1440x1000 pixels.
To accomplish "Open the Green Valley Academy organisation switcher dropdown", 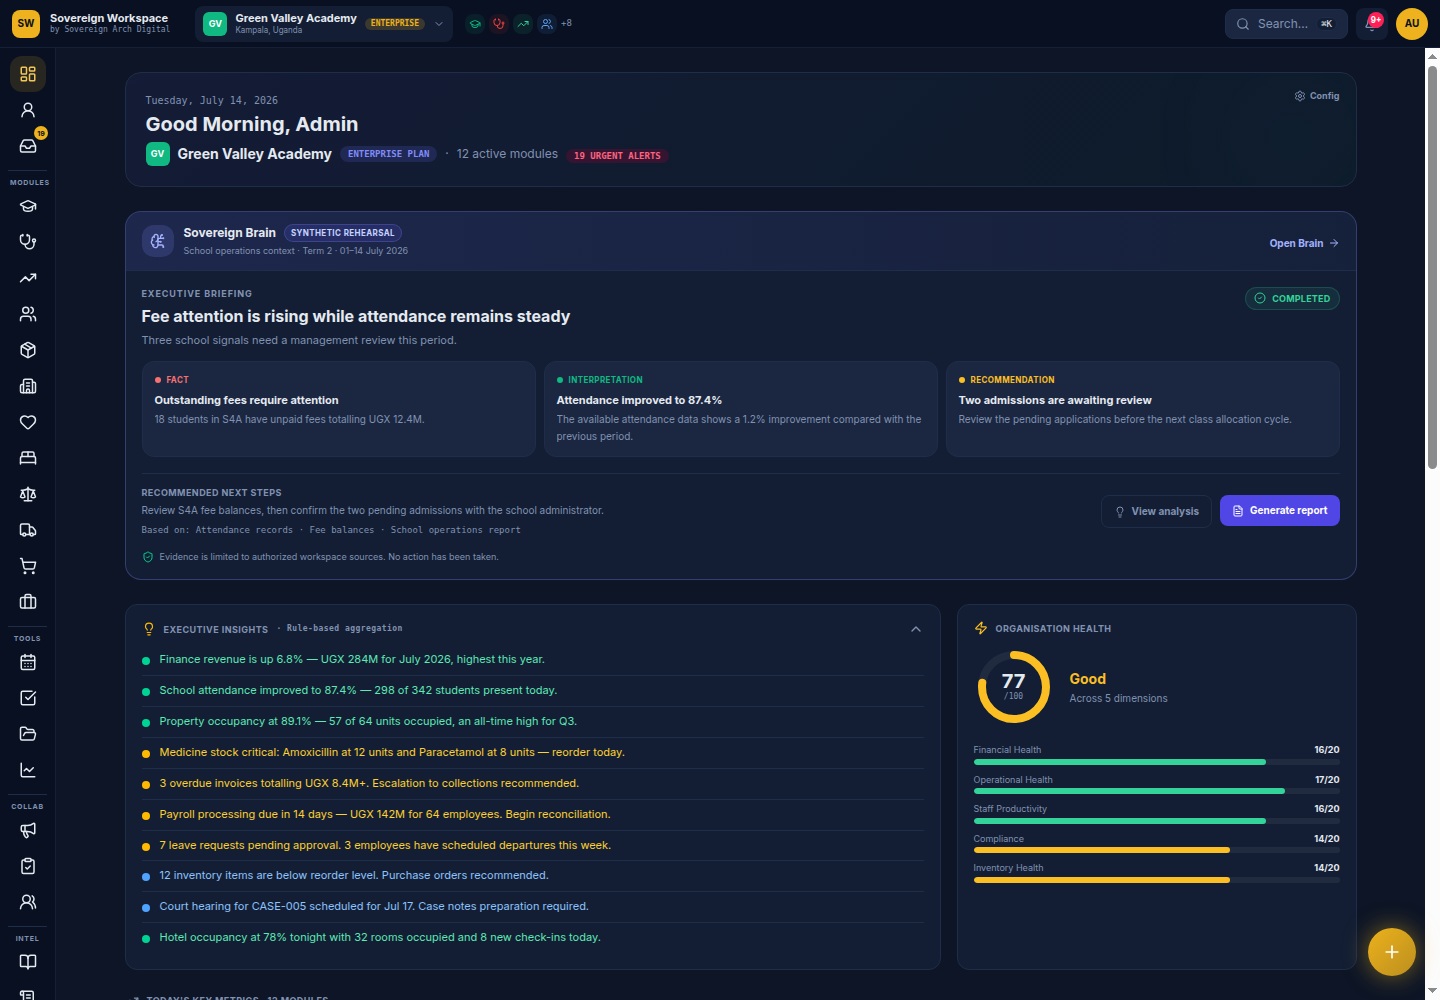I will click(324, 24).
